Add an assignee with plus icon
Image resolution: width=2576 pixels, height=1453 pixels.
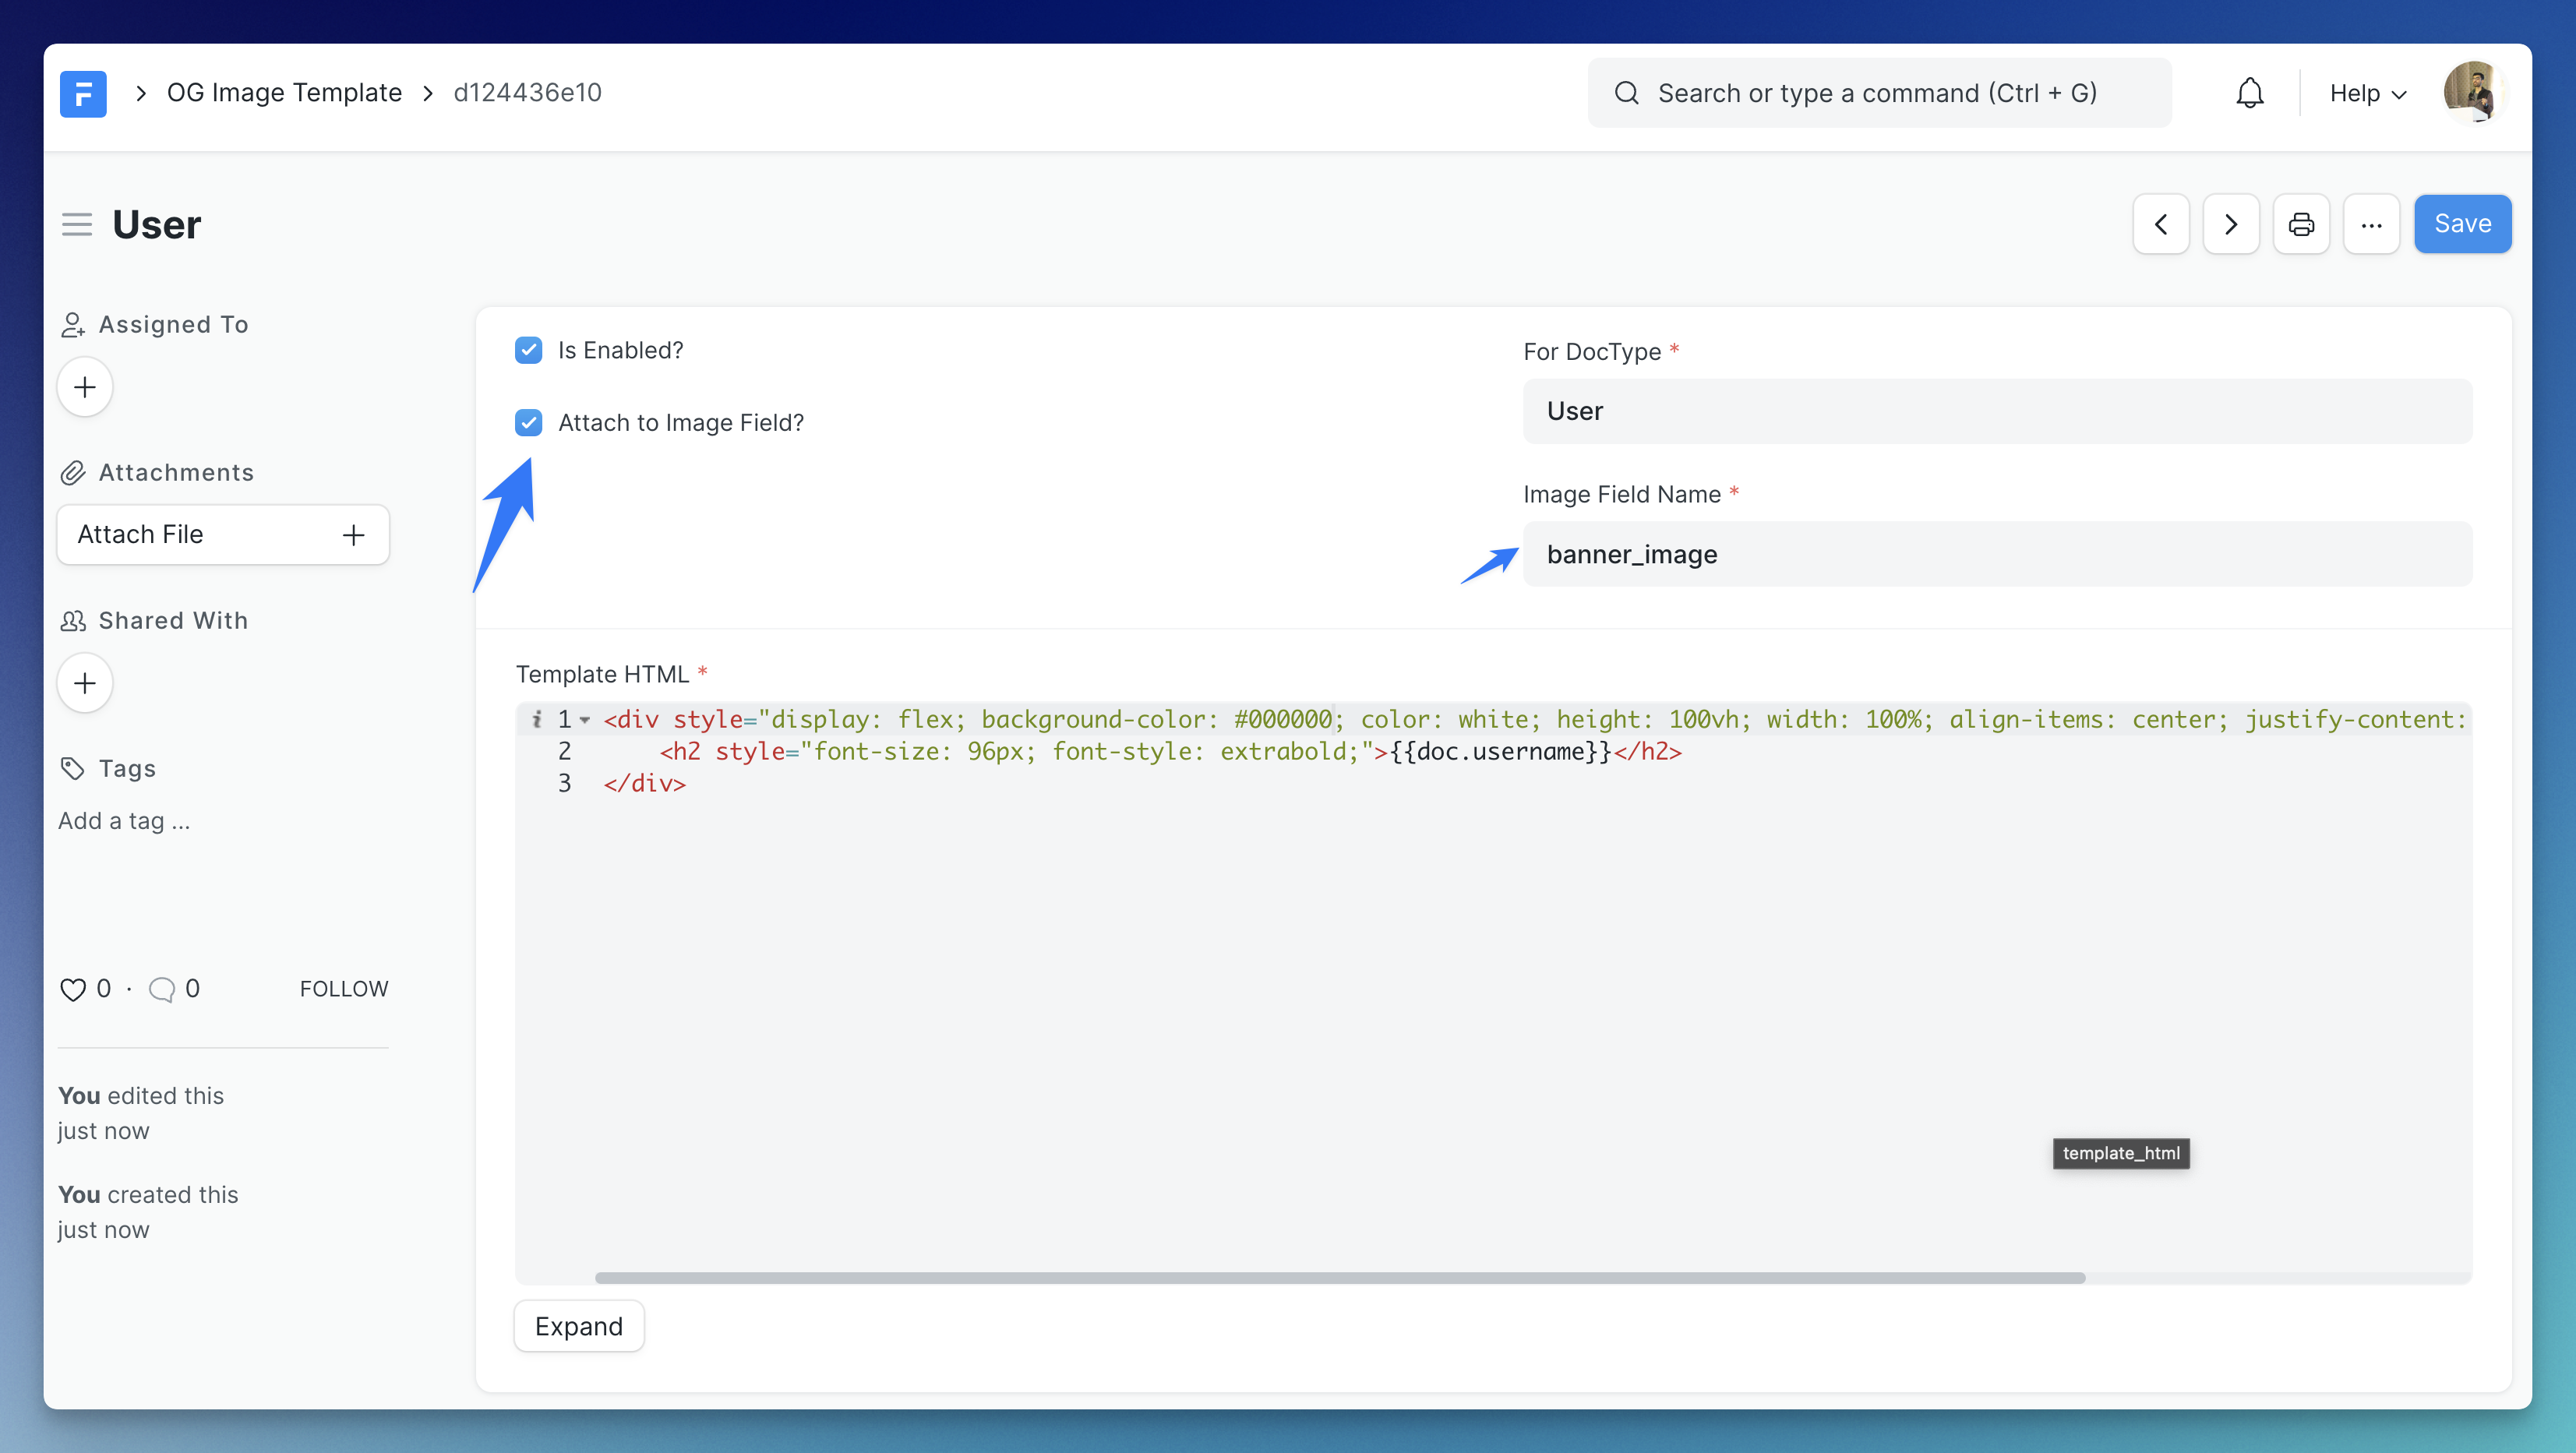85,387
